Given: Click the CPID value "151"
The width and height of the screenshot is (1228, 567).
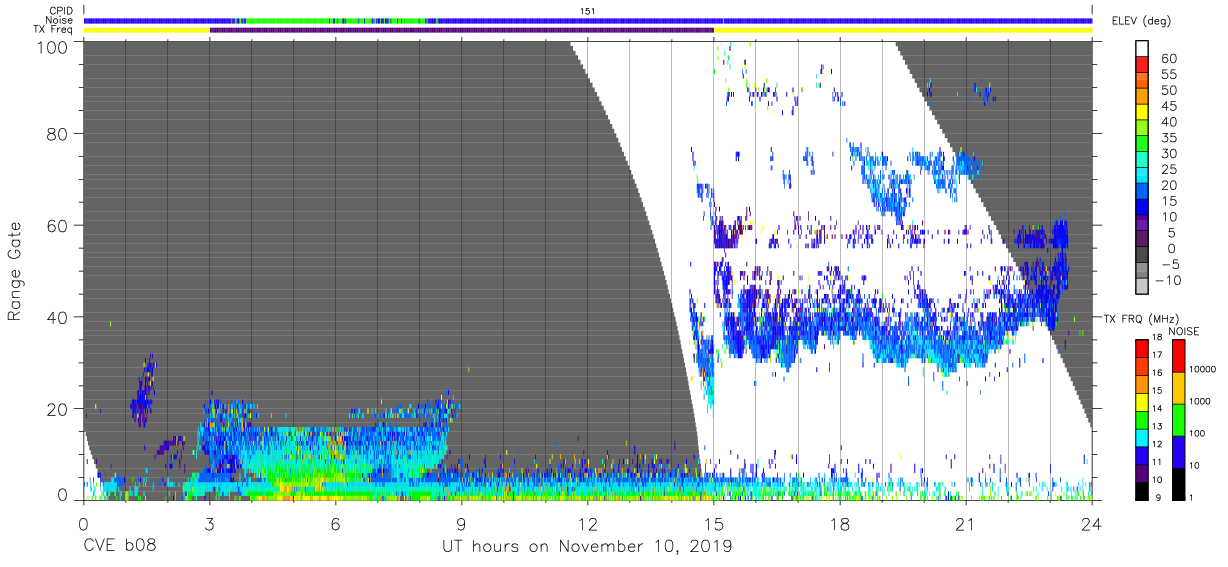Looking at the screenshot, I should coord(588,10).
